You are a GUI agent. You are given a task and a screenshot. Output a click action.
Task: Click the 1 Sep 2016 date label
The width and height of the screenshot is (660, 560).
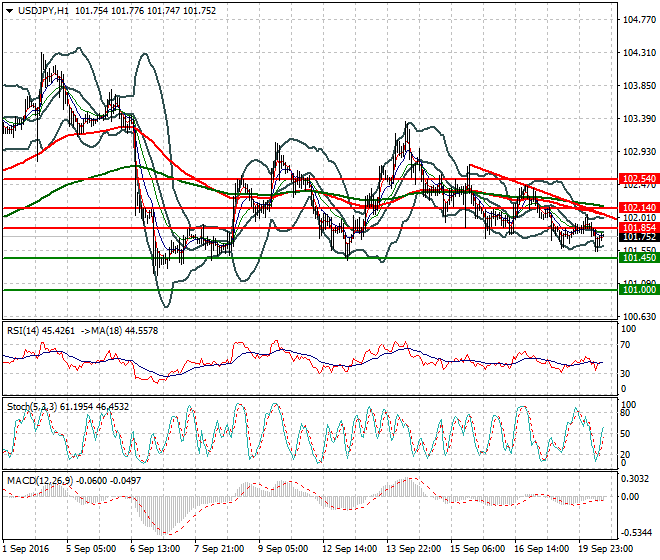pos(27,549)
